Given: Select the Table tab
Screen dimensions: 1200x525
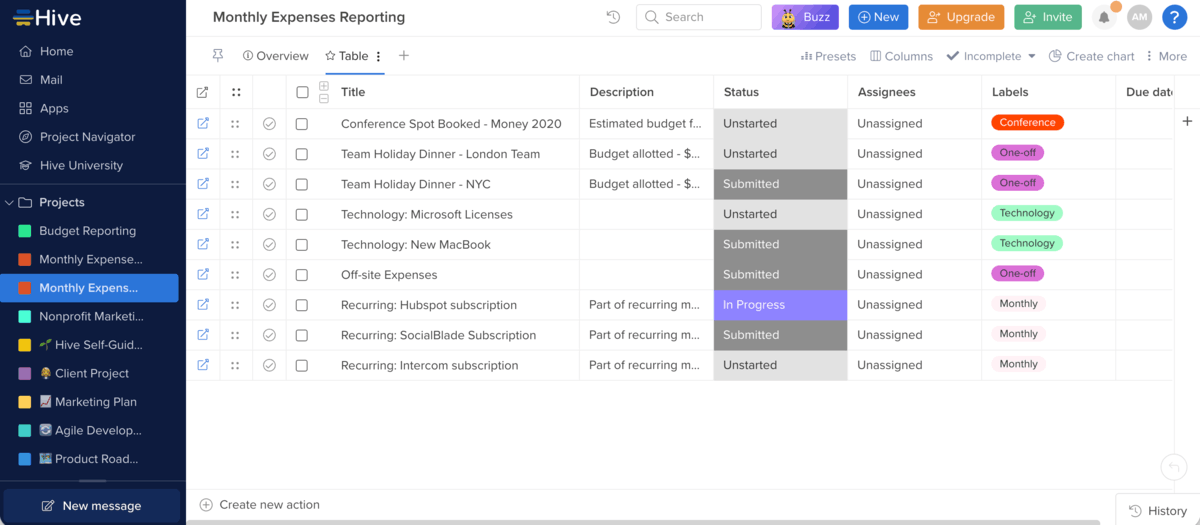Looking at the screenshot, I should pyautogui.click(x=347, y=56).
